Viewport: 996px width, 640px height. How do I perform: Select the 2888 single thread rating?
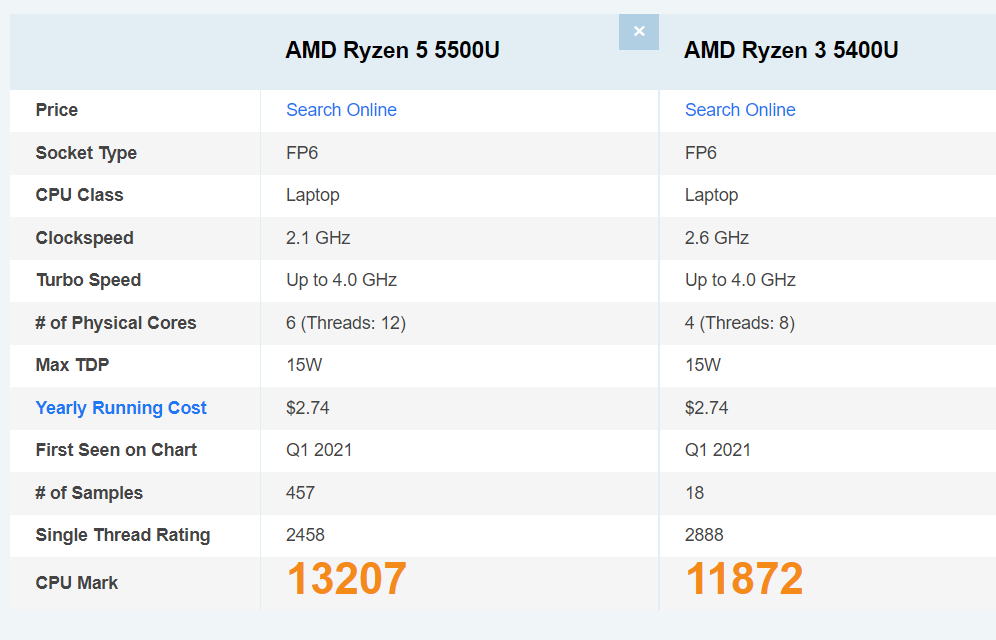(704, 535)
